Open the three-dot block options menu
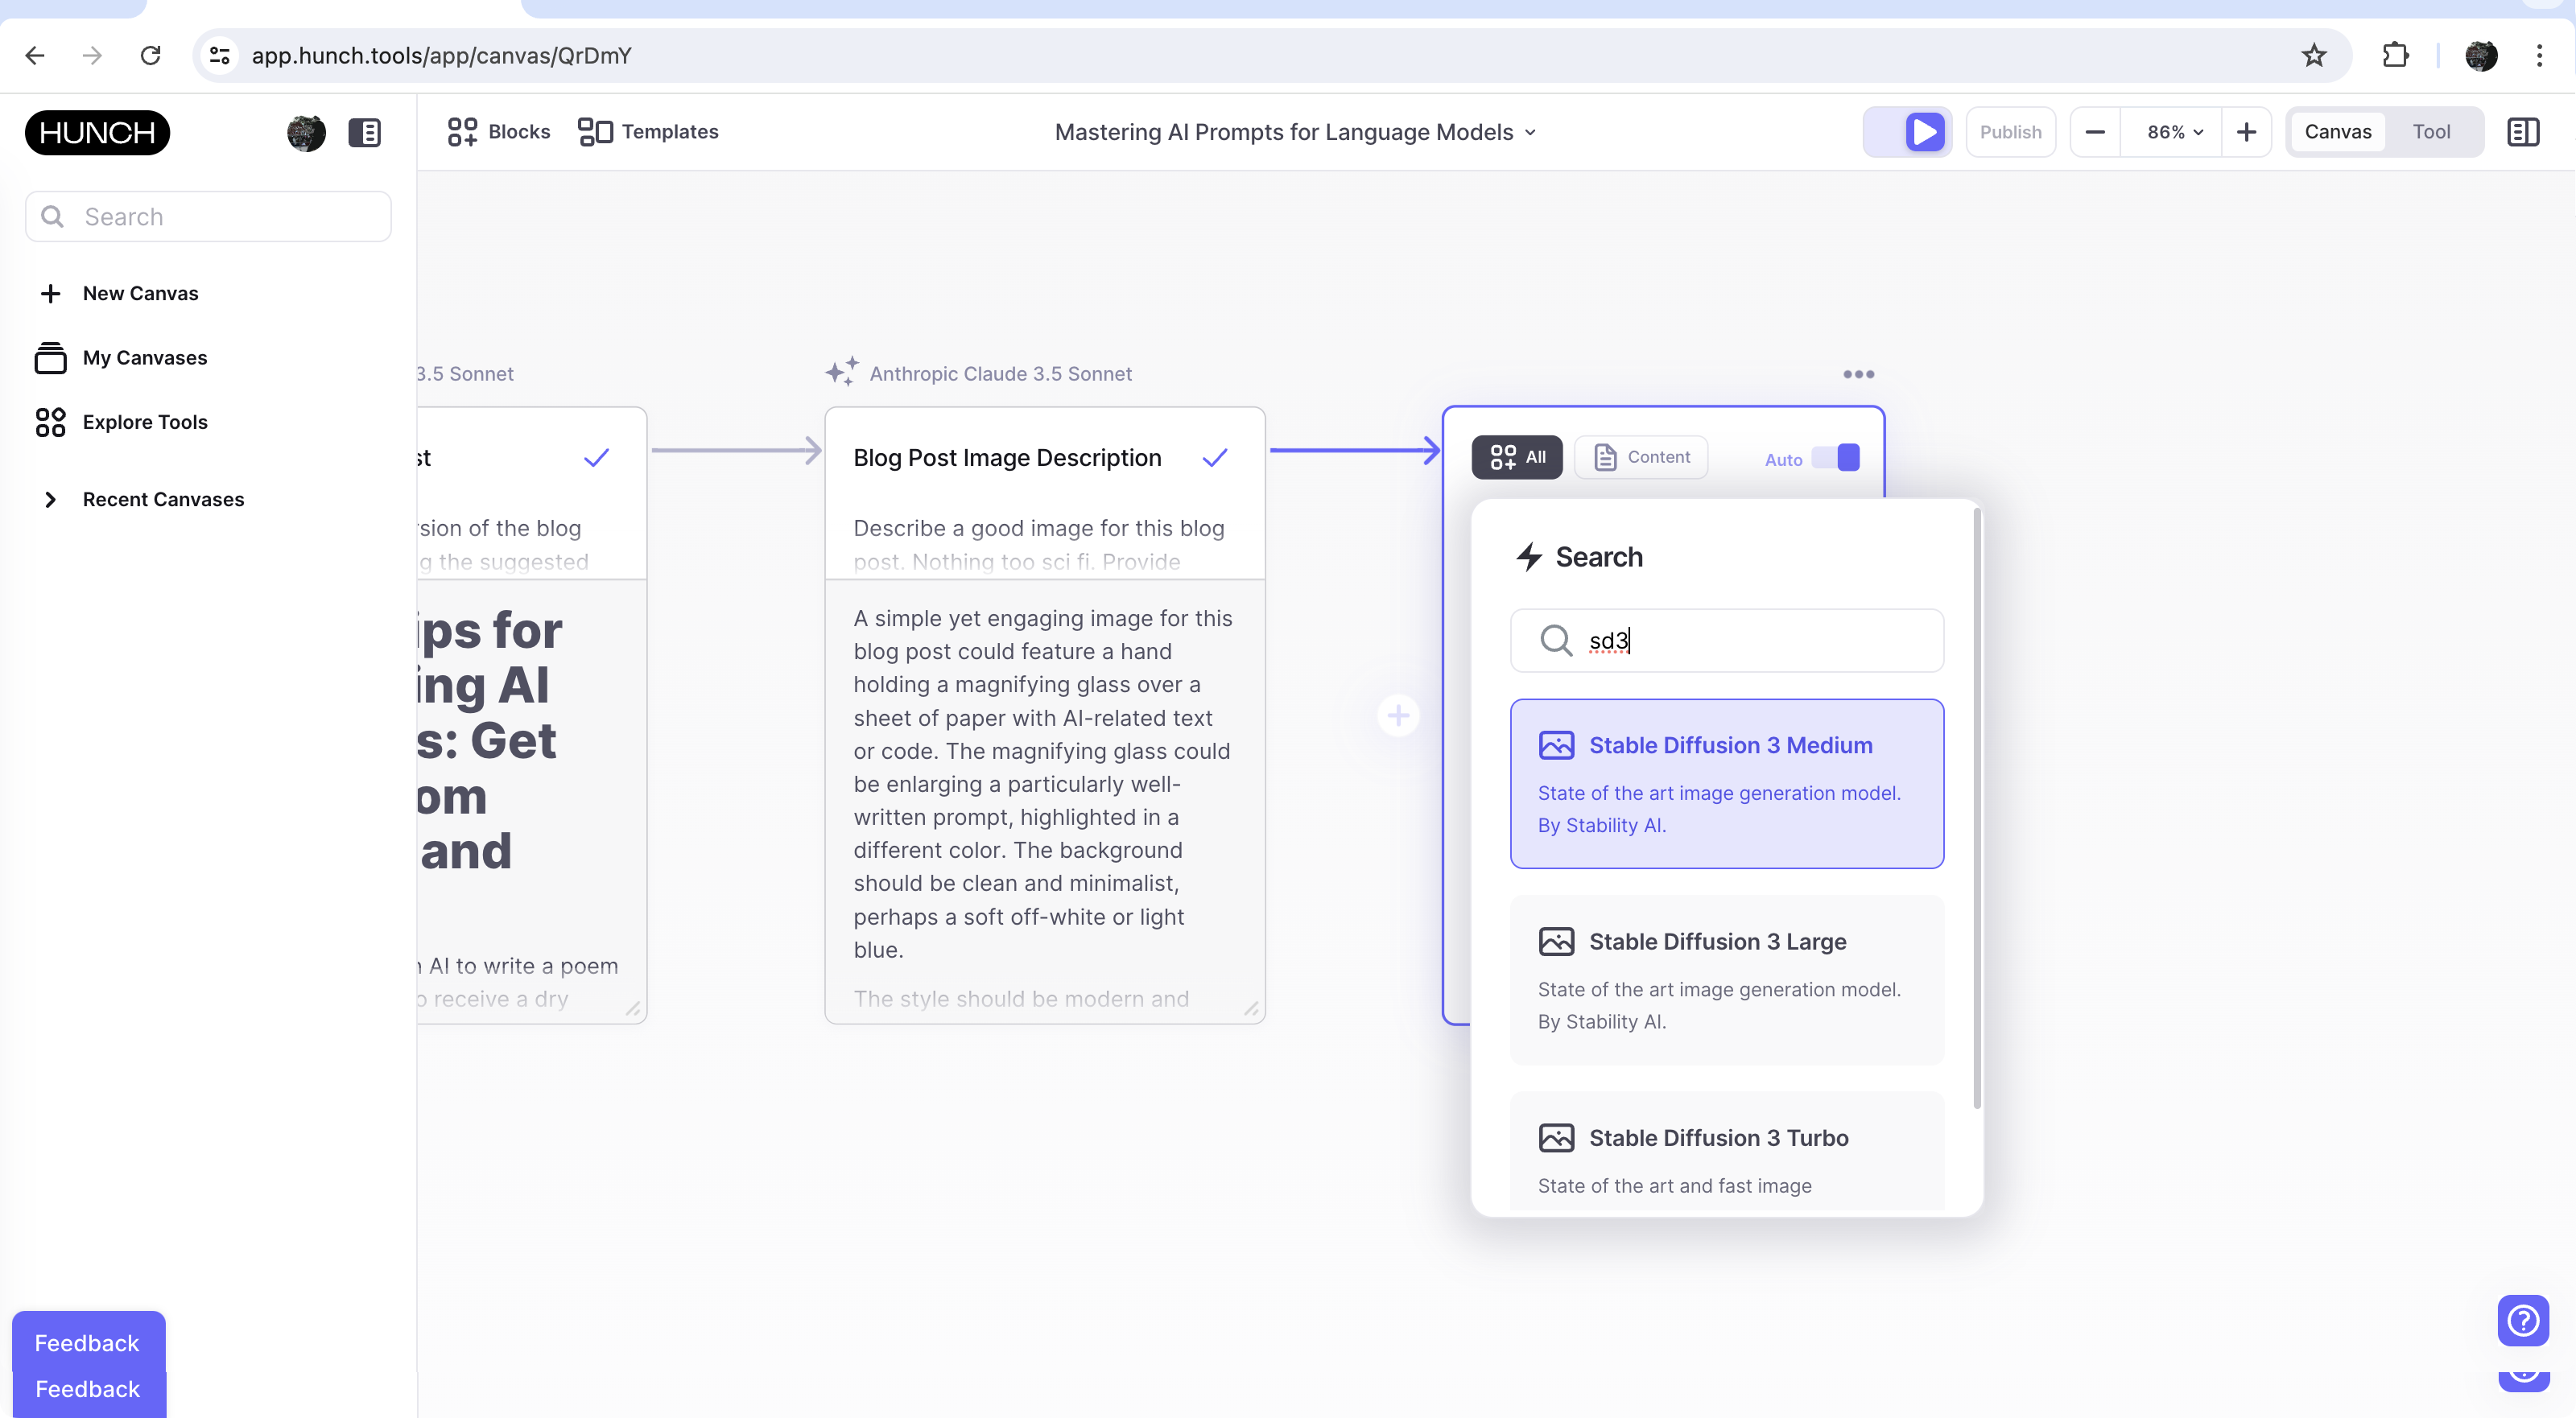This screenshot has height=1418, width=2576. 1858,374
